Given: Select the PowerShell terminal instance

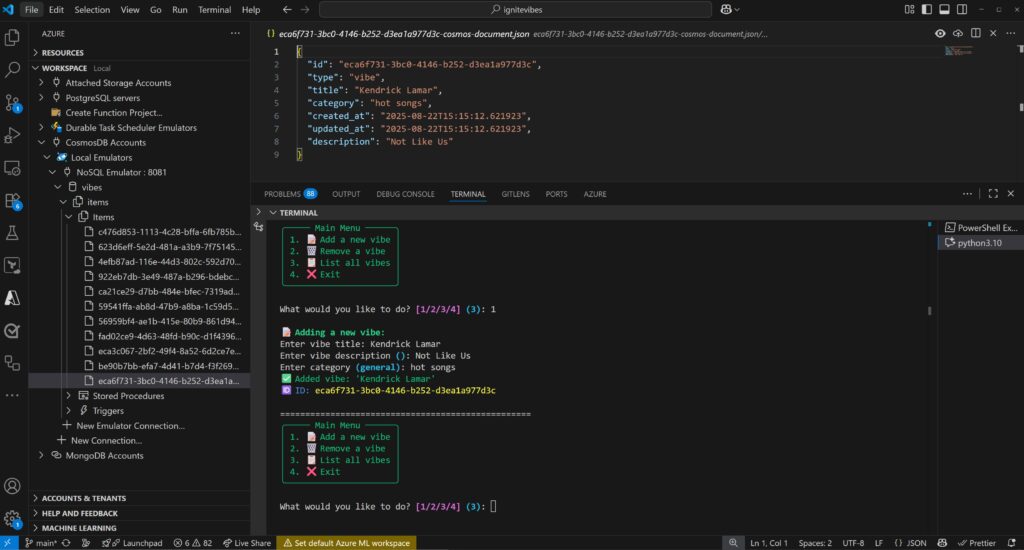Looking at the screenshot, I should [981, 228].
